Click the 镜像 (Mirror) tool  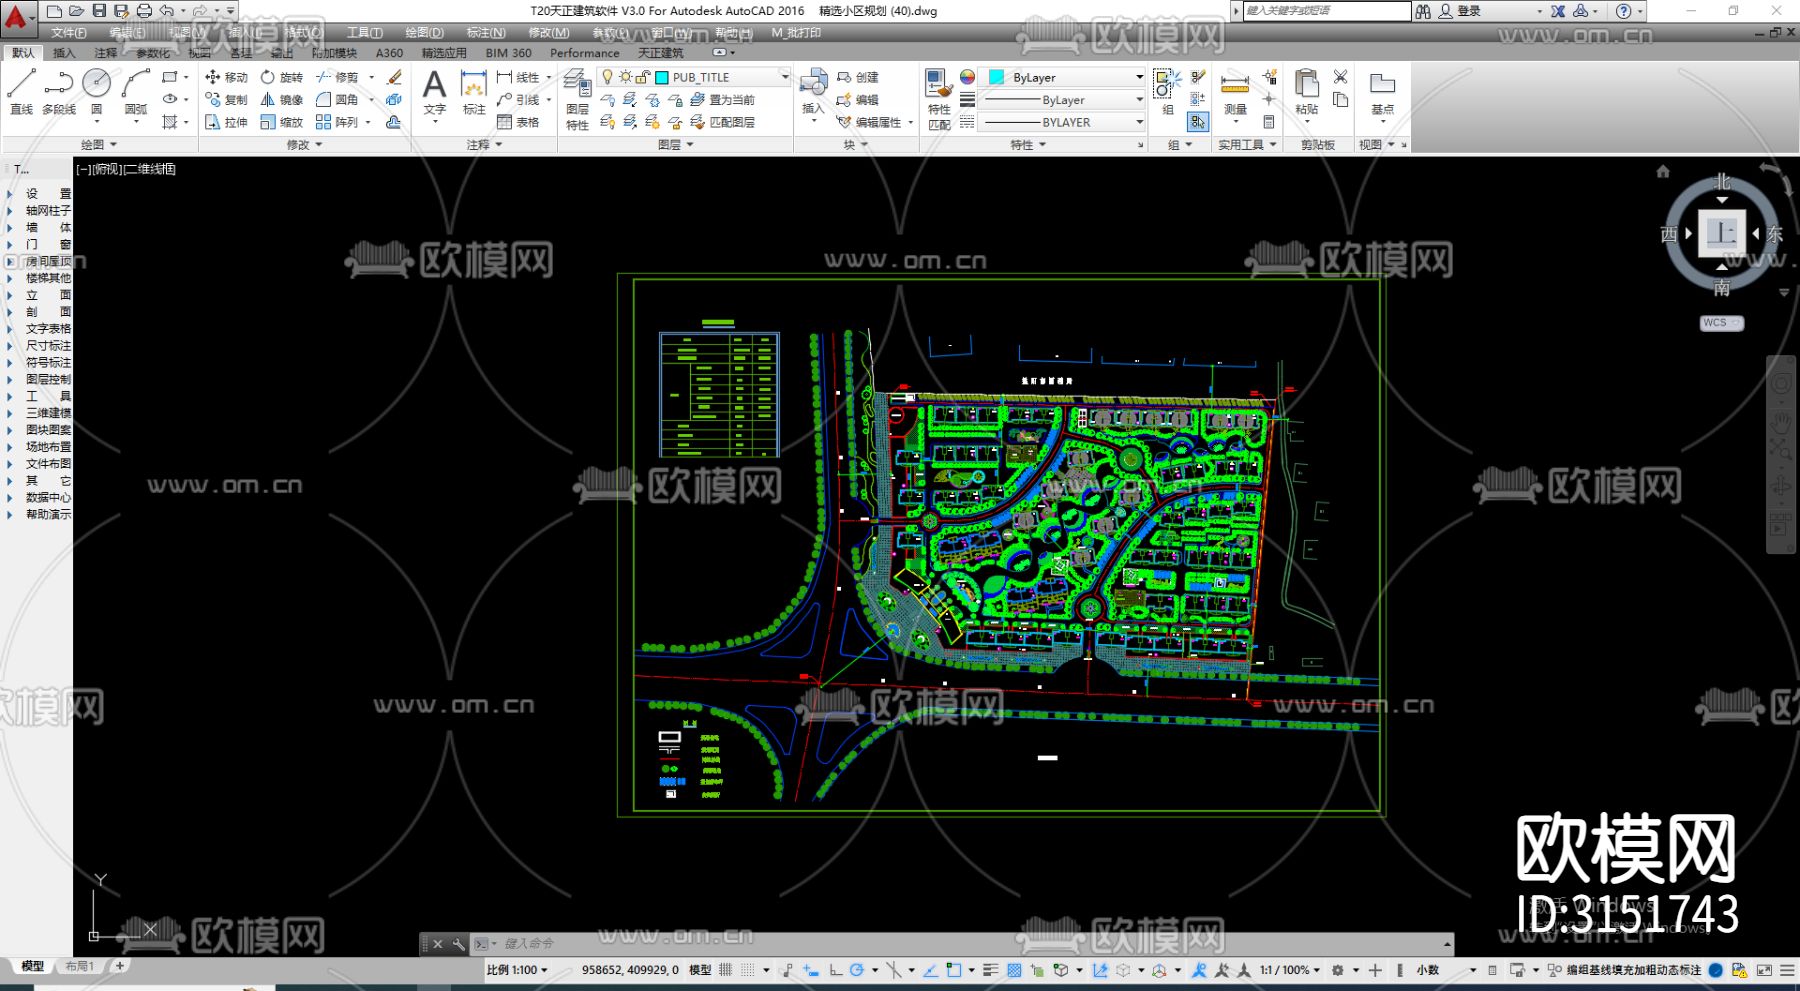(x=282, y=100)
